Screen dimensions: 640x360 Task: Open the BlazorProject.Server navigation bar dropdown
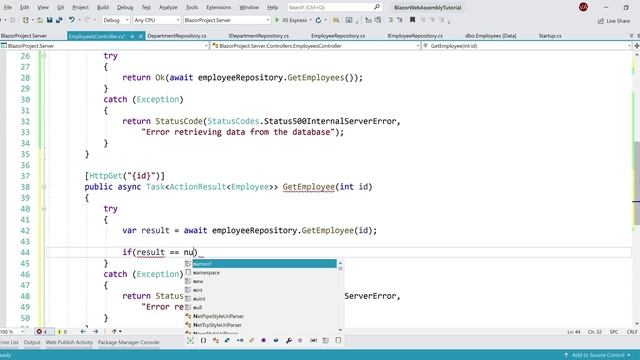104,46
